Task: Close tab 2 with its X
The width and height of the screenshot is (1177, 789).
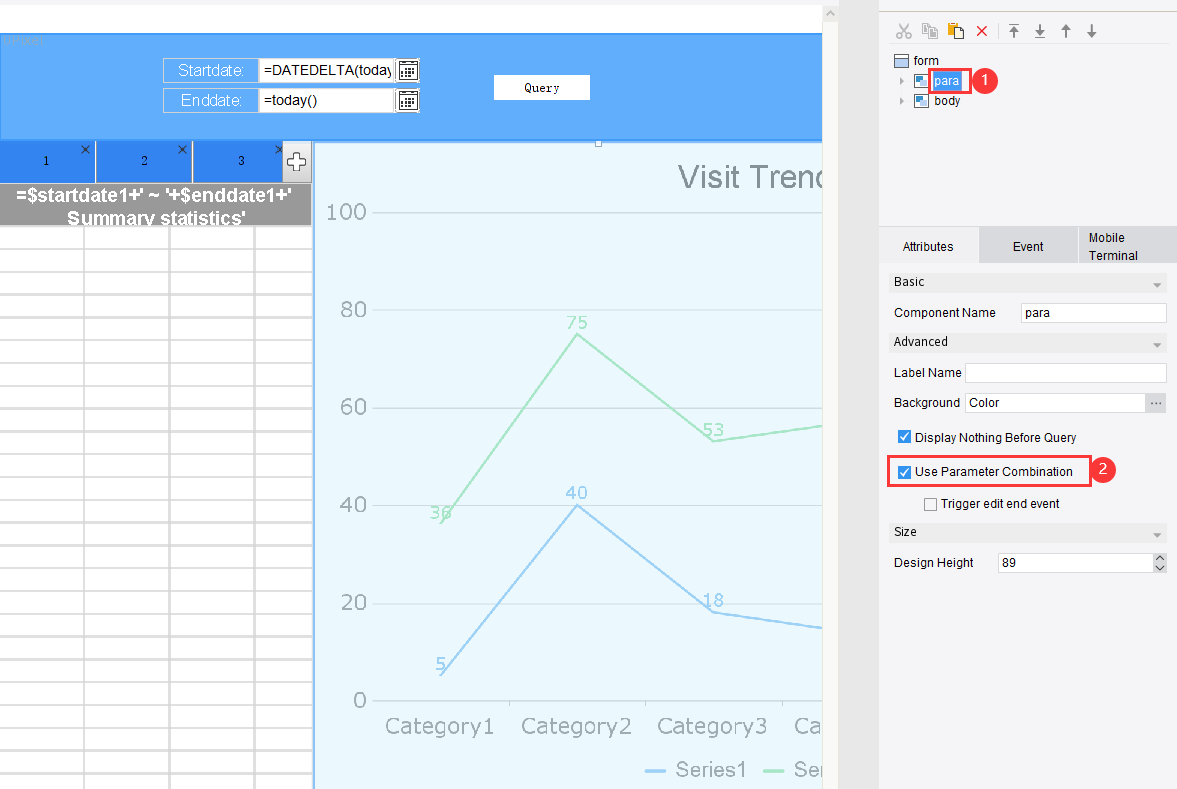Action: click(x=182, y=149)
